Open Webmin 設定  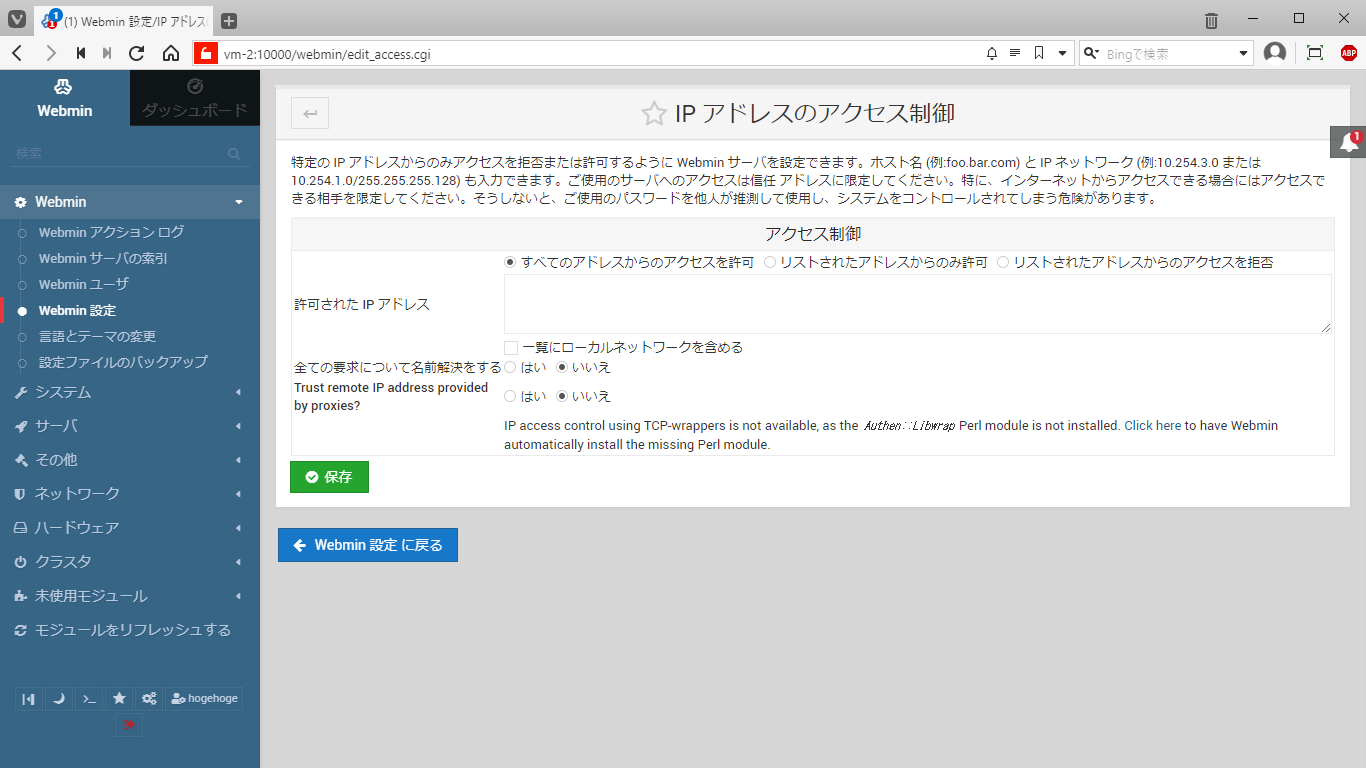tap(77, 310)
